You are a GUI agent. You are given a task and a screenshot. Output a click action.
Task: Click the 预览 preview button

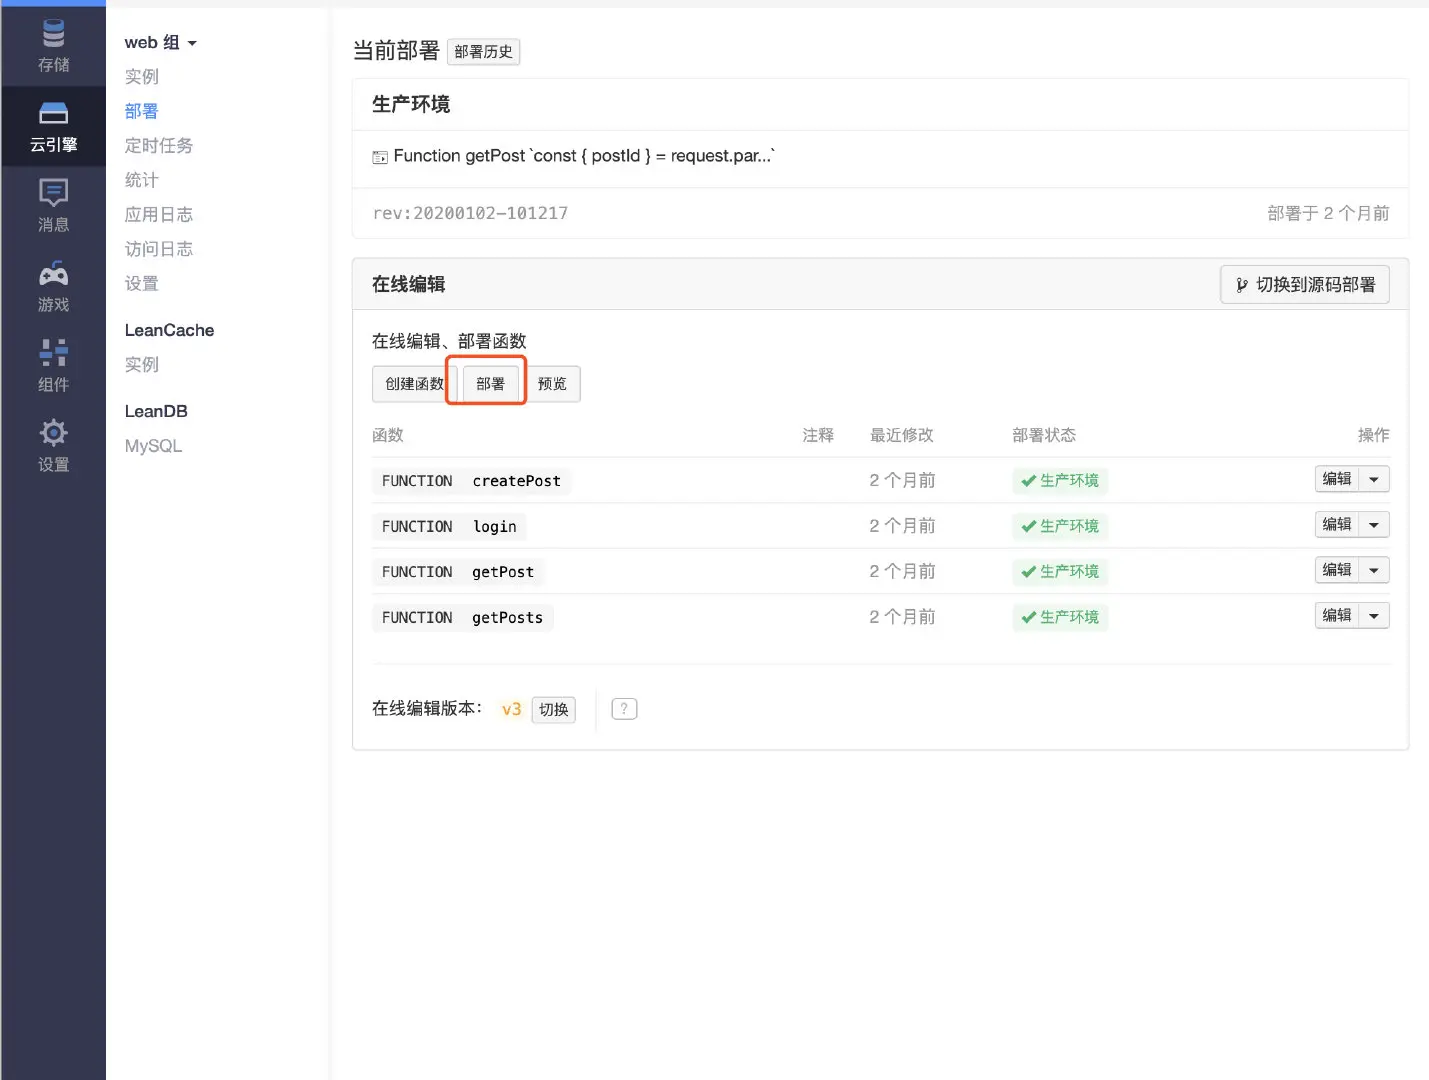(x=552, y=384)
